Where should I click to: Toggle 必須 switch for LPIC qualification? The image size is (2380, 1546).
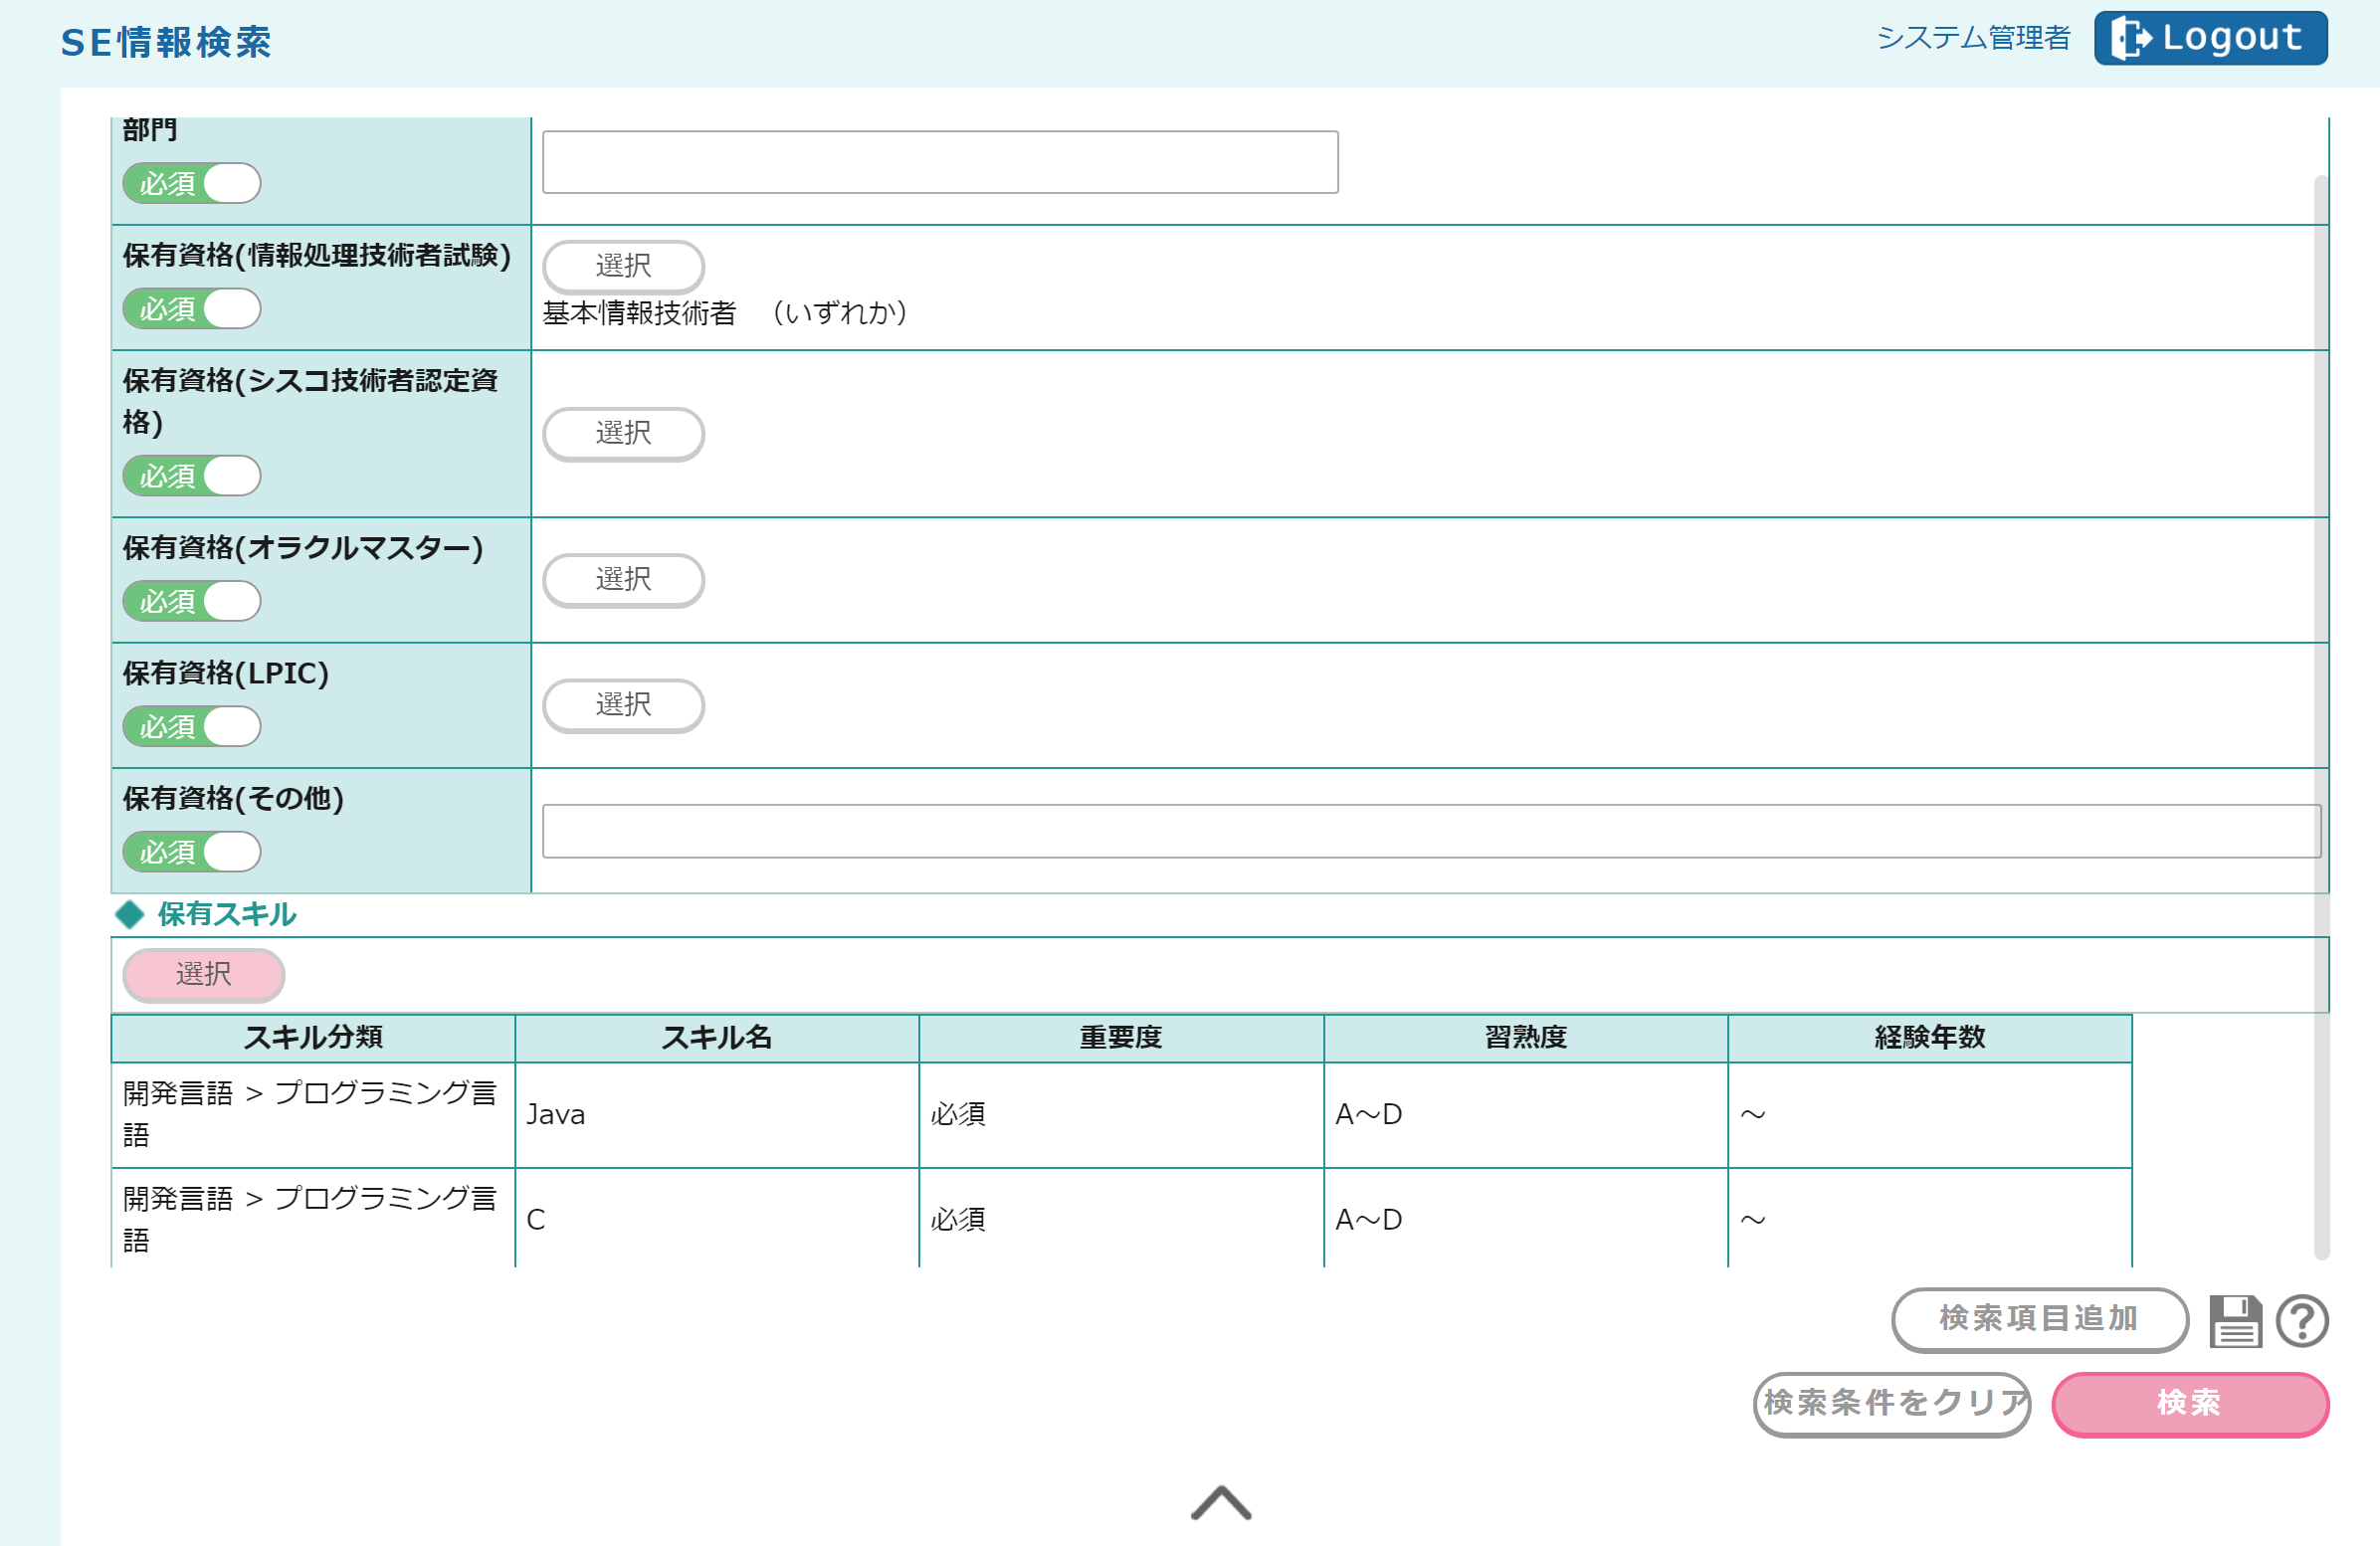click(192, 727)
